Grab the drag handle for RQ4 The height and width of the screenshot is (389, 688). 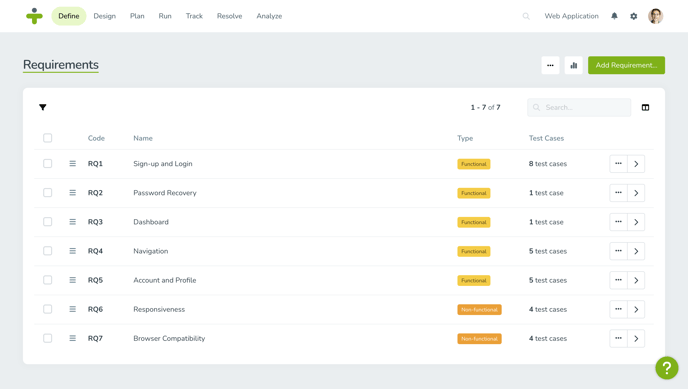click(x=72, y=251)
